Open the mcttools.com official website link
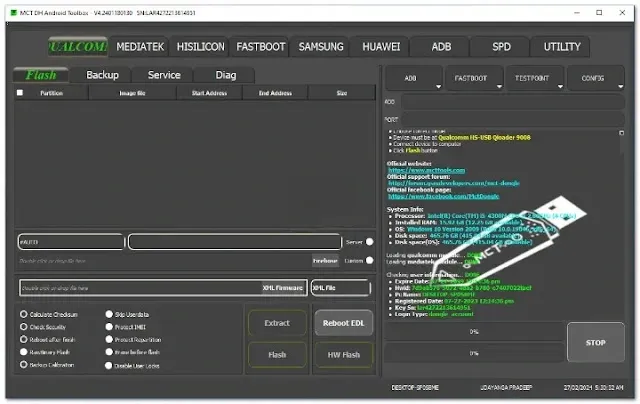Screen dimensions: 640x404 (426, 170)
